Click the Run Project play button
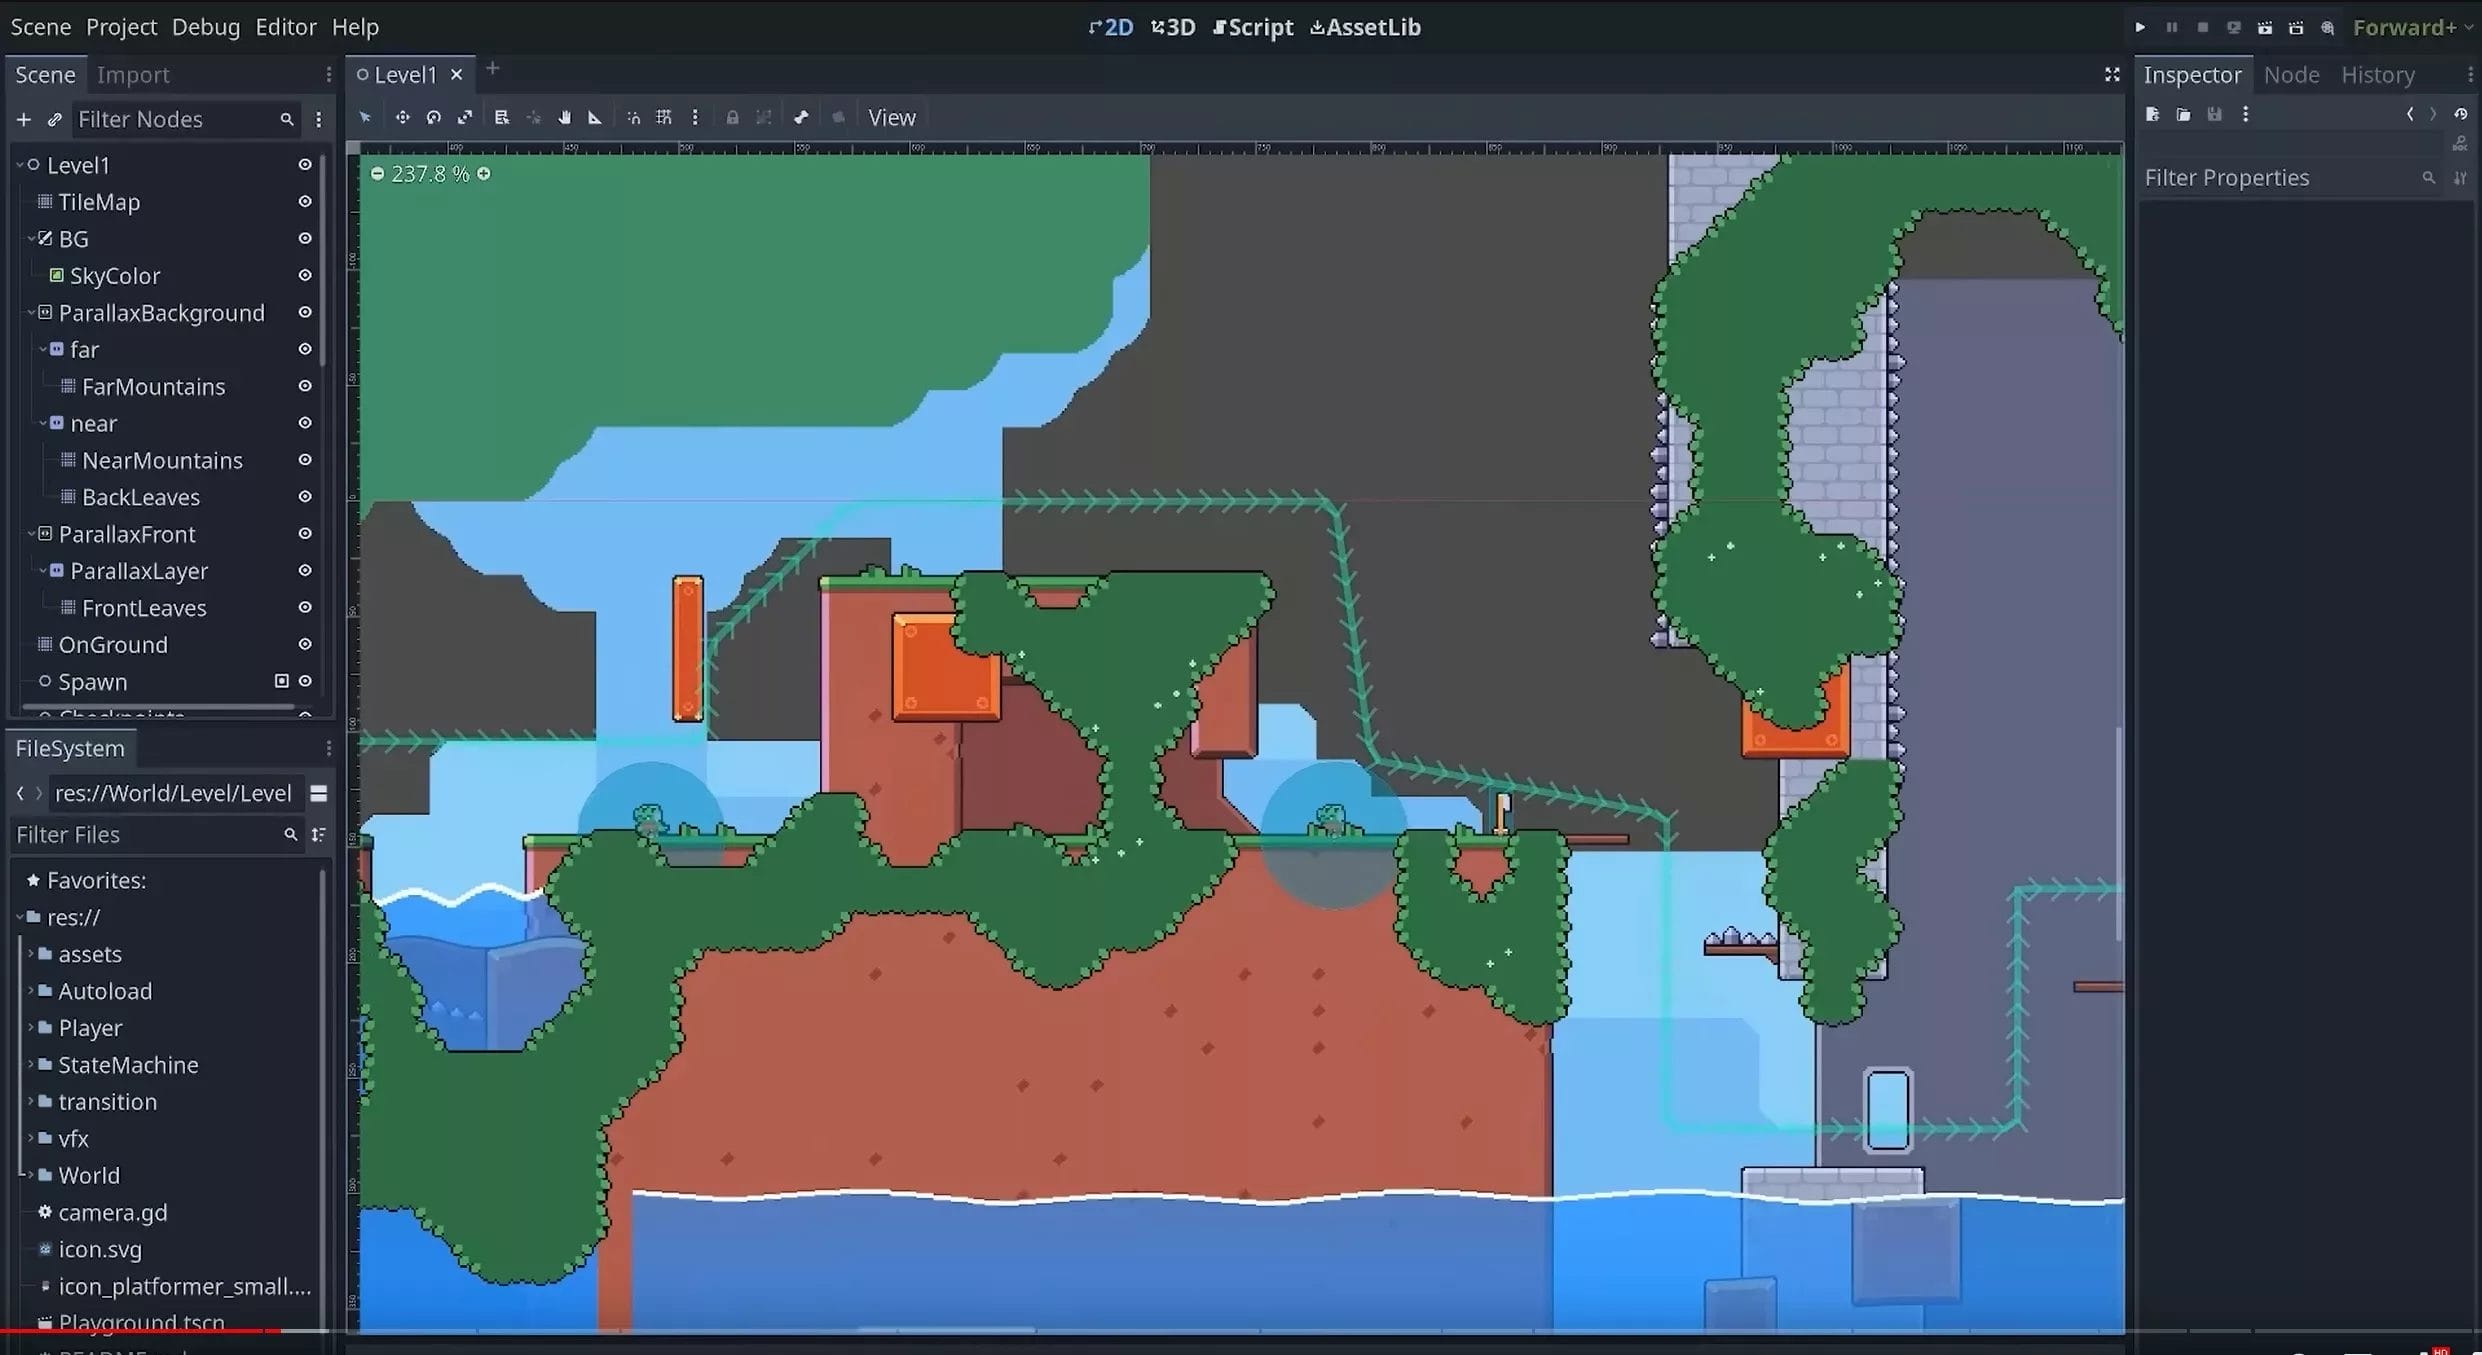2482x1355 pixels. pyautogui.click(x=2140, y=27)
